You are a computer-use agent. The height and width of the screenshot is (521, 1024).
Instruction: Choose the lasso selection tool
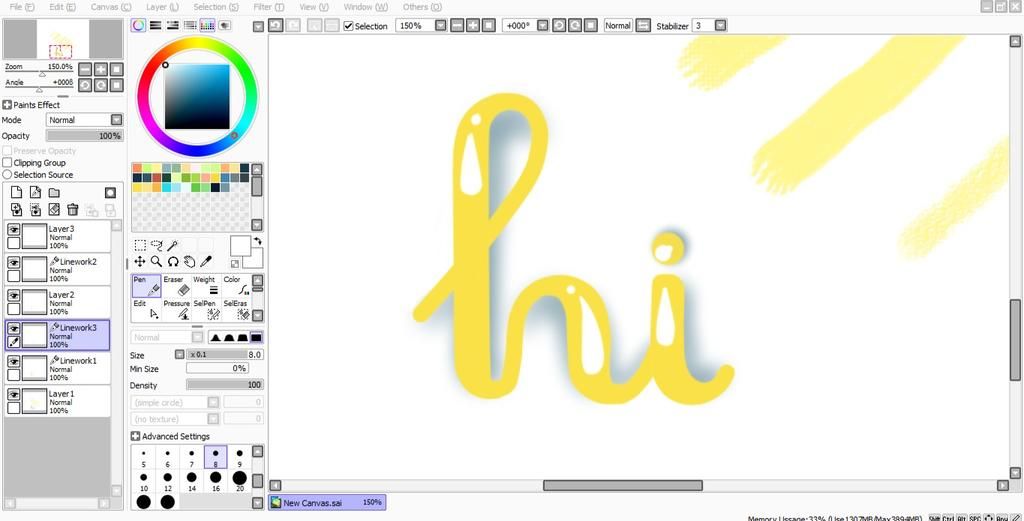coord(156,245)
